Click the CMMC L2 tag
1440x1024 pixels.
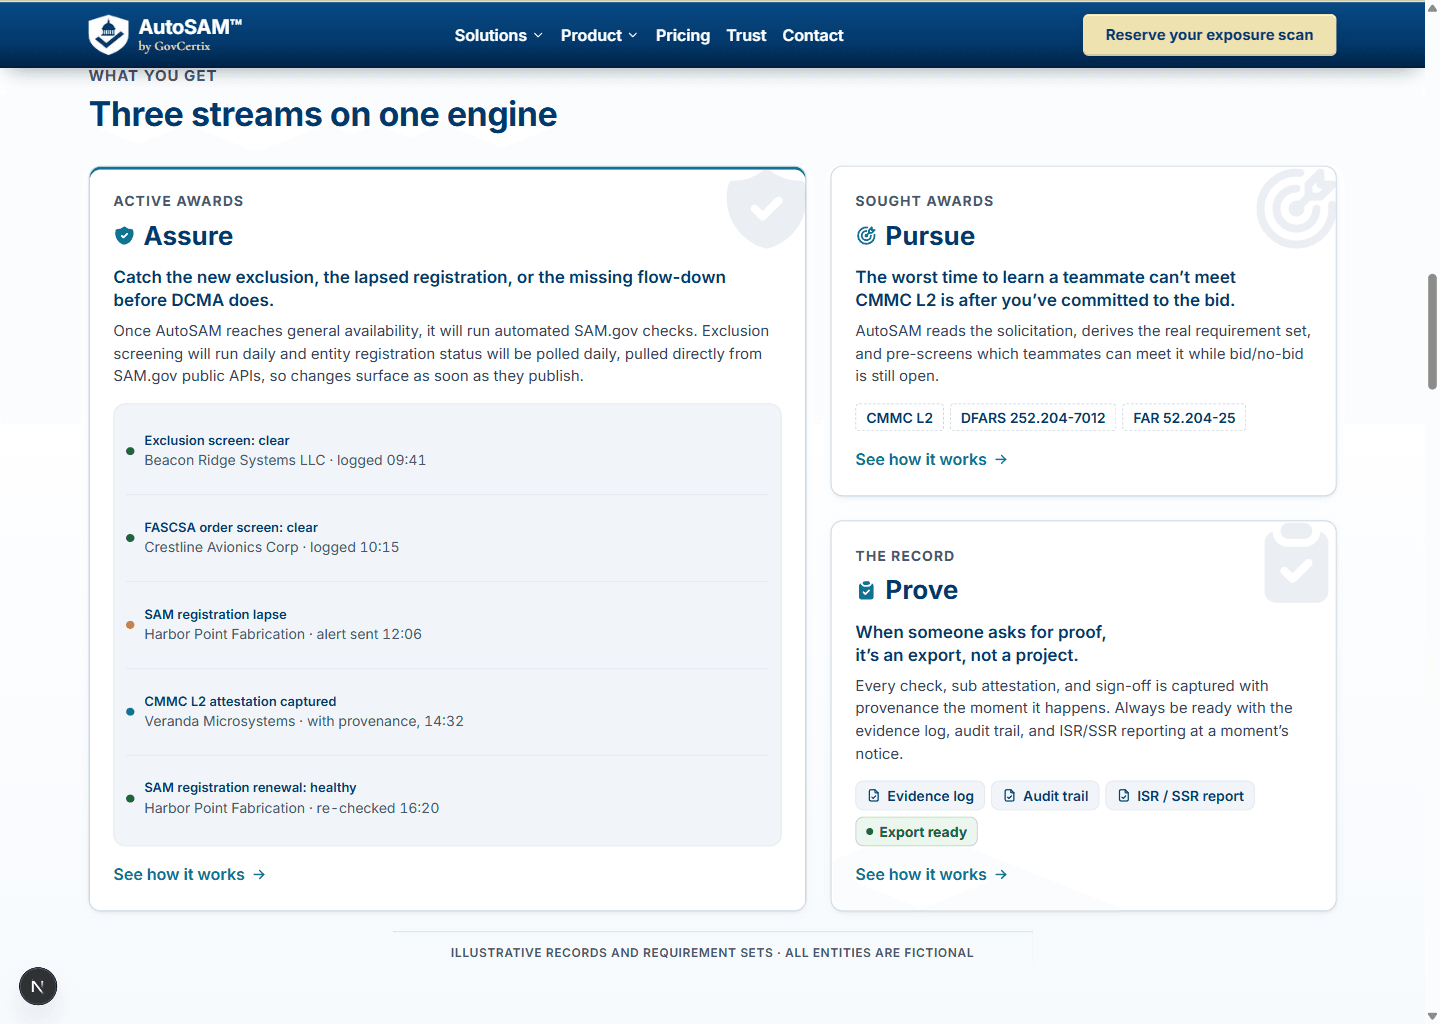[900, 418]
